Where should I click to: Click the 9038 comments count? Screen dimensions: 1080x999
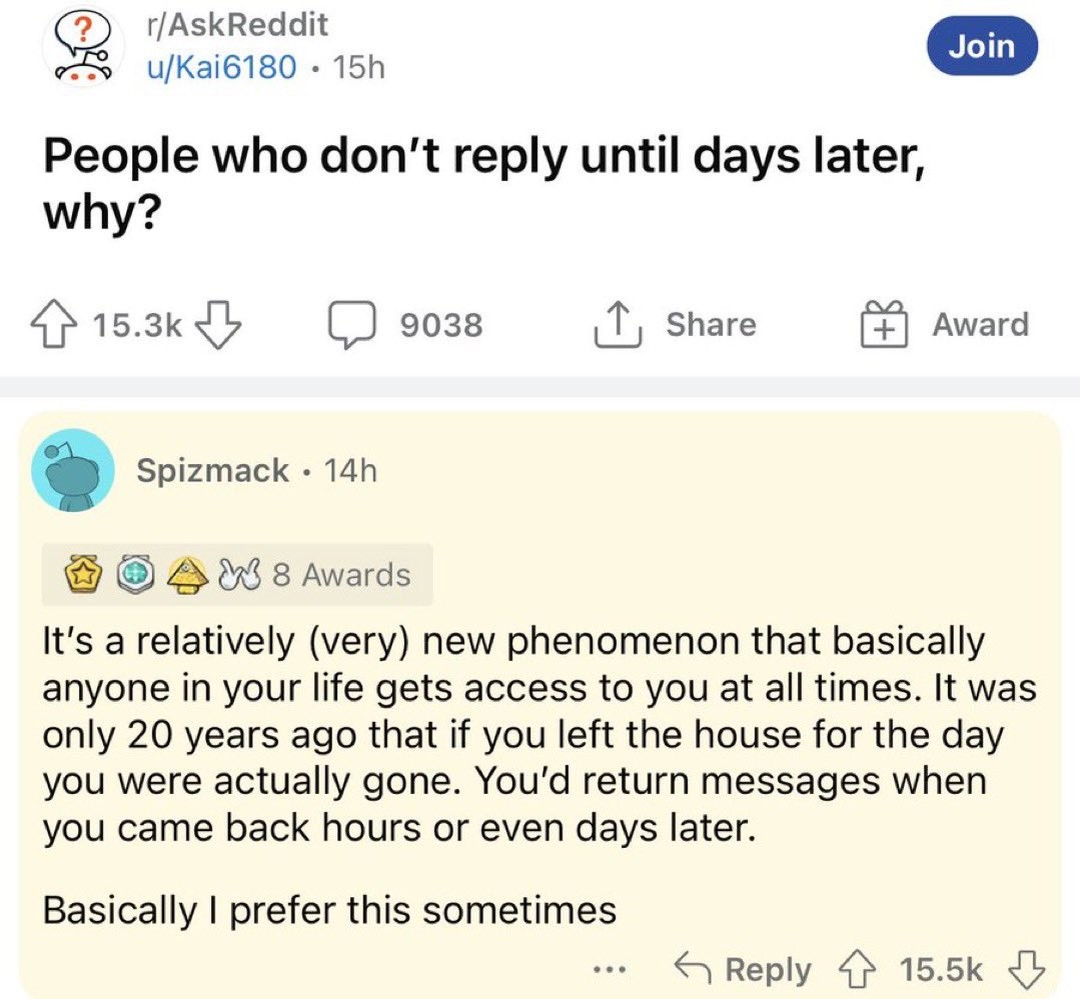(x=440, y=325)
